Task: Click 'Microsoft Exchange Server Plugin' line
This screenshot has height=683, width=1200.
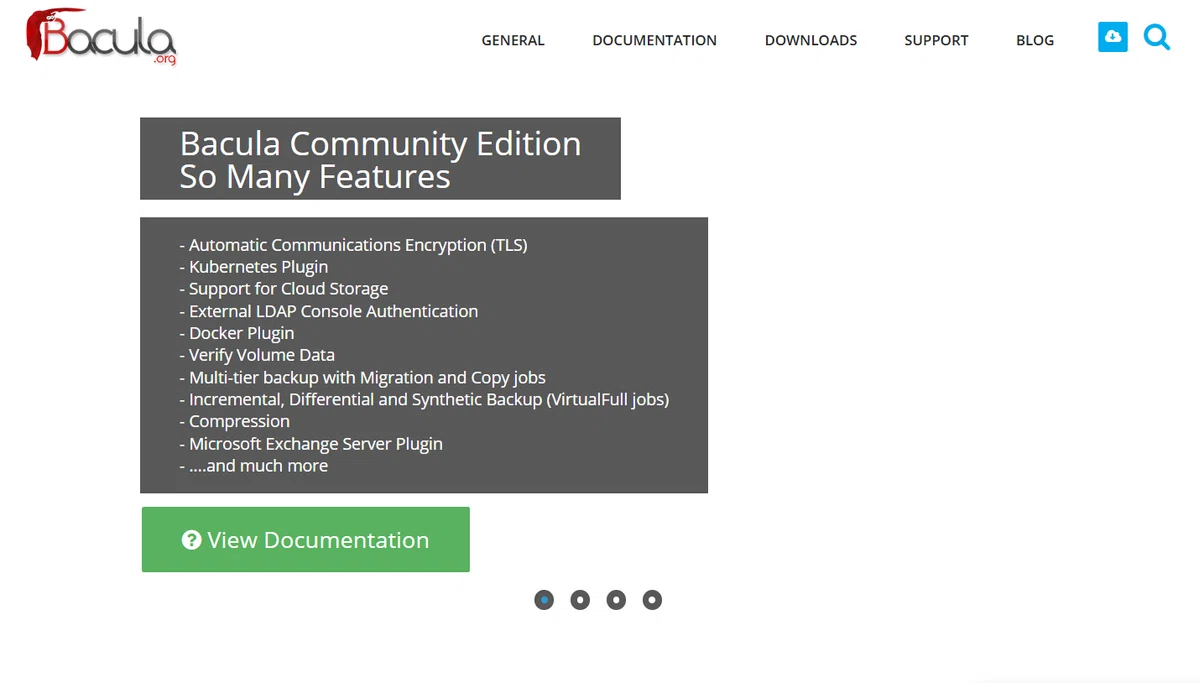Action: pos(311,444)
